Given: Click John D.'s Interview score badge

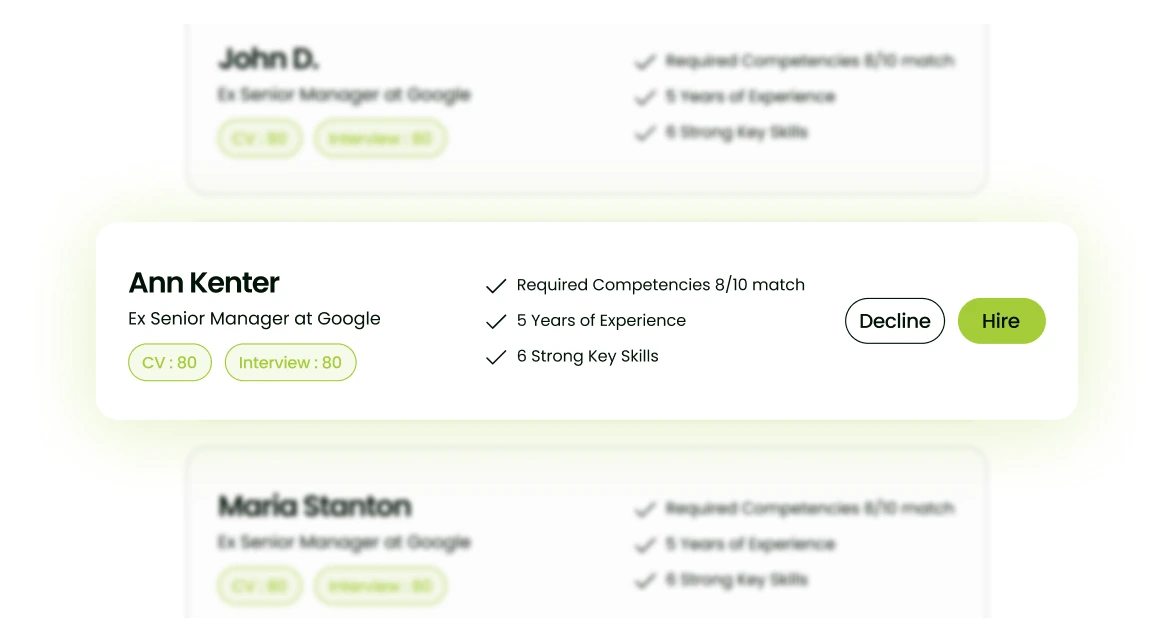Looking at the screenshot, I should [x=380, y=139].
